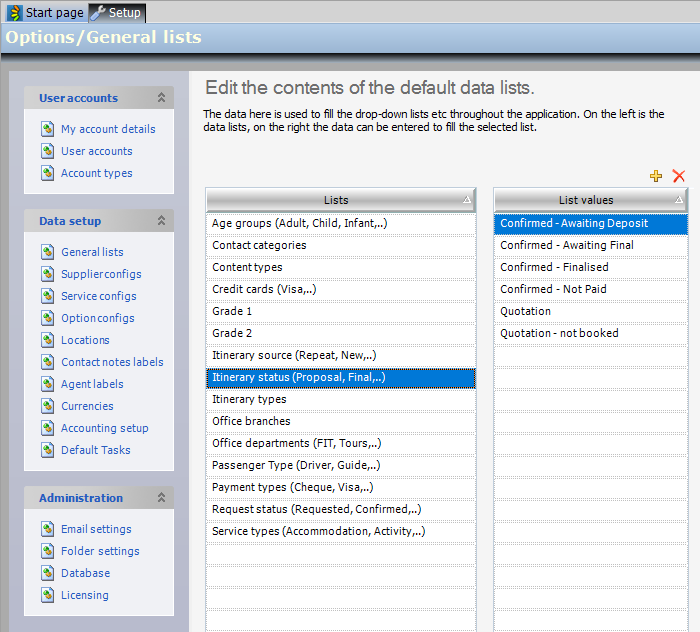Click the icon next to Supplier configs
The width and height of the screenshot is (700, 632).
pyautogui.click(x=47, y=274)
